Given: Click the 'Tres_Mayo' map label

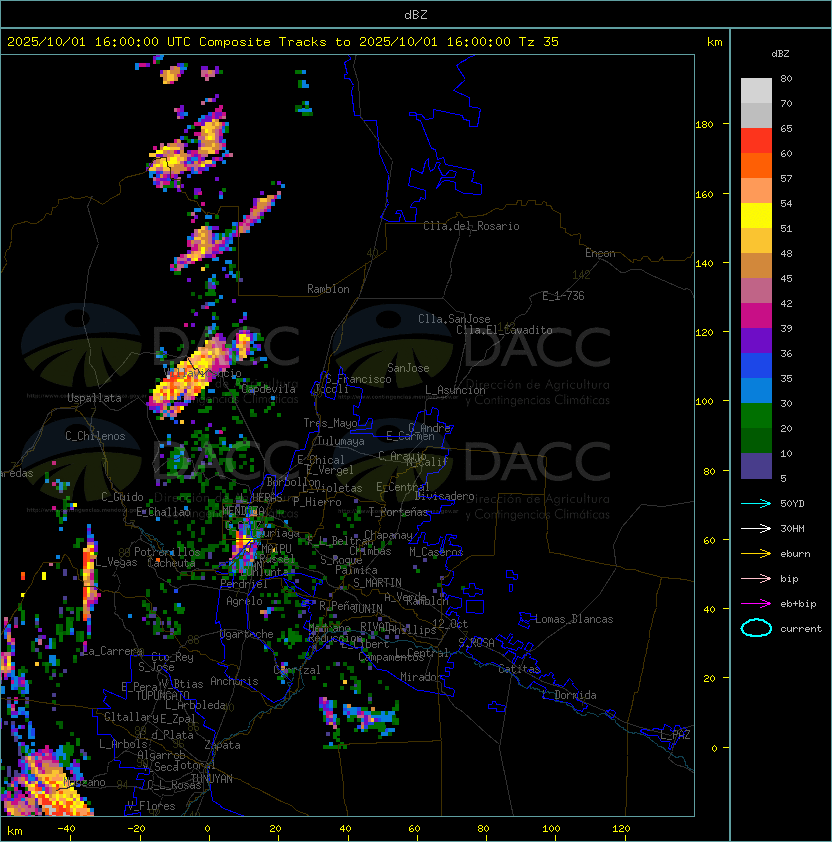Looking at the screenshot, I should tap(330, 423).
